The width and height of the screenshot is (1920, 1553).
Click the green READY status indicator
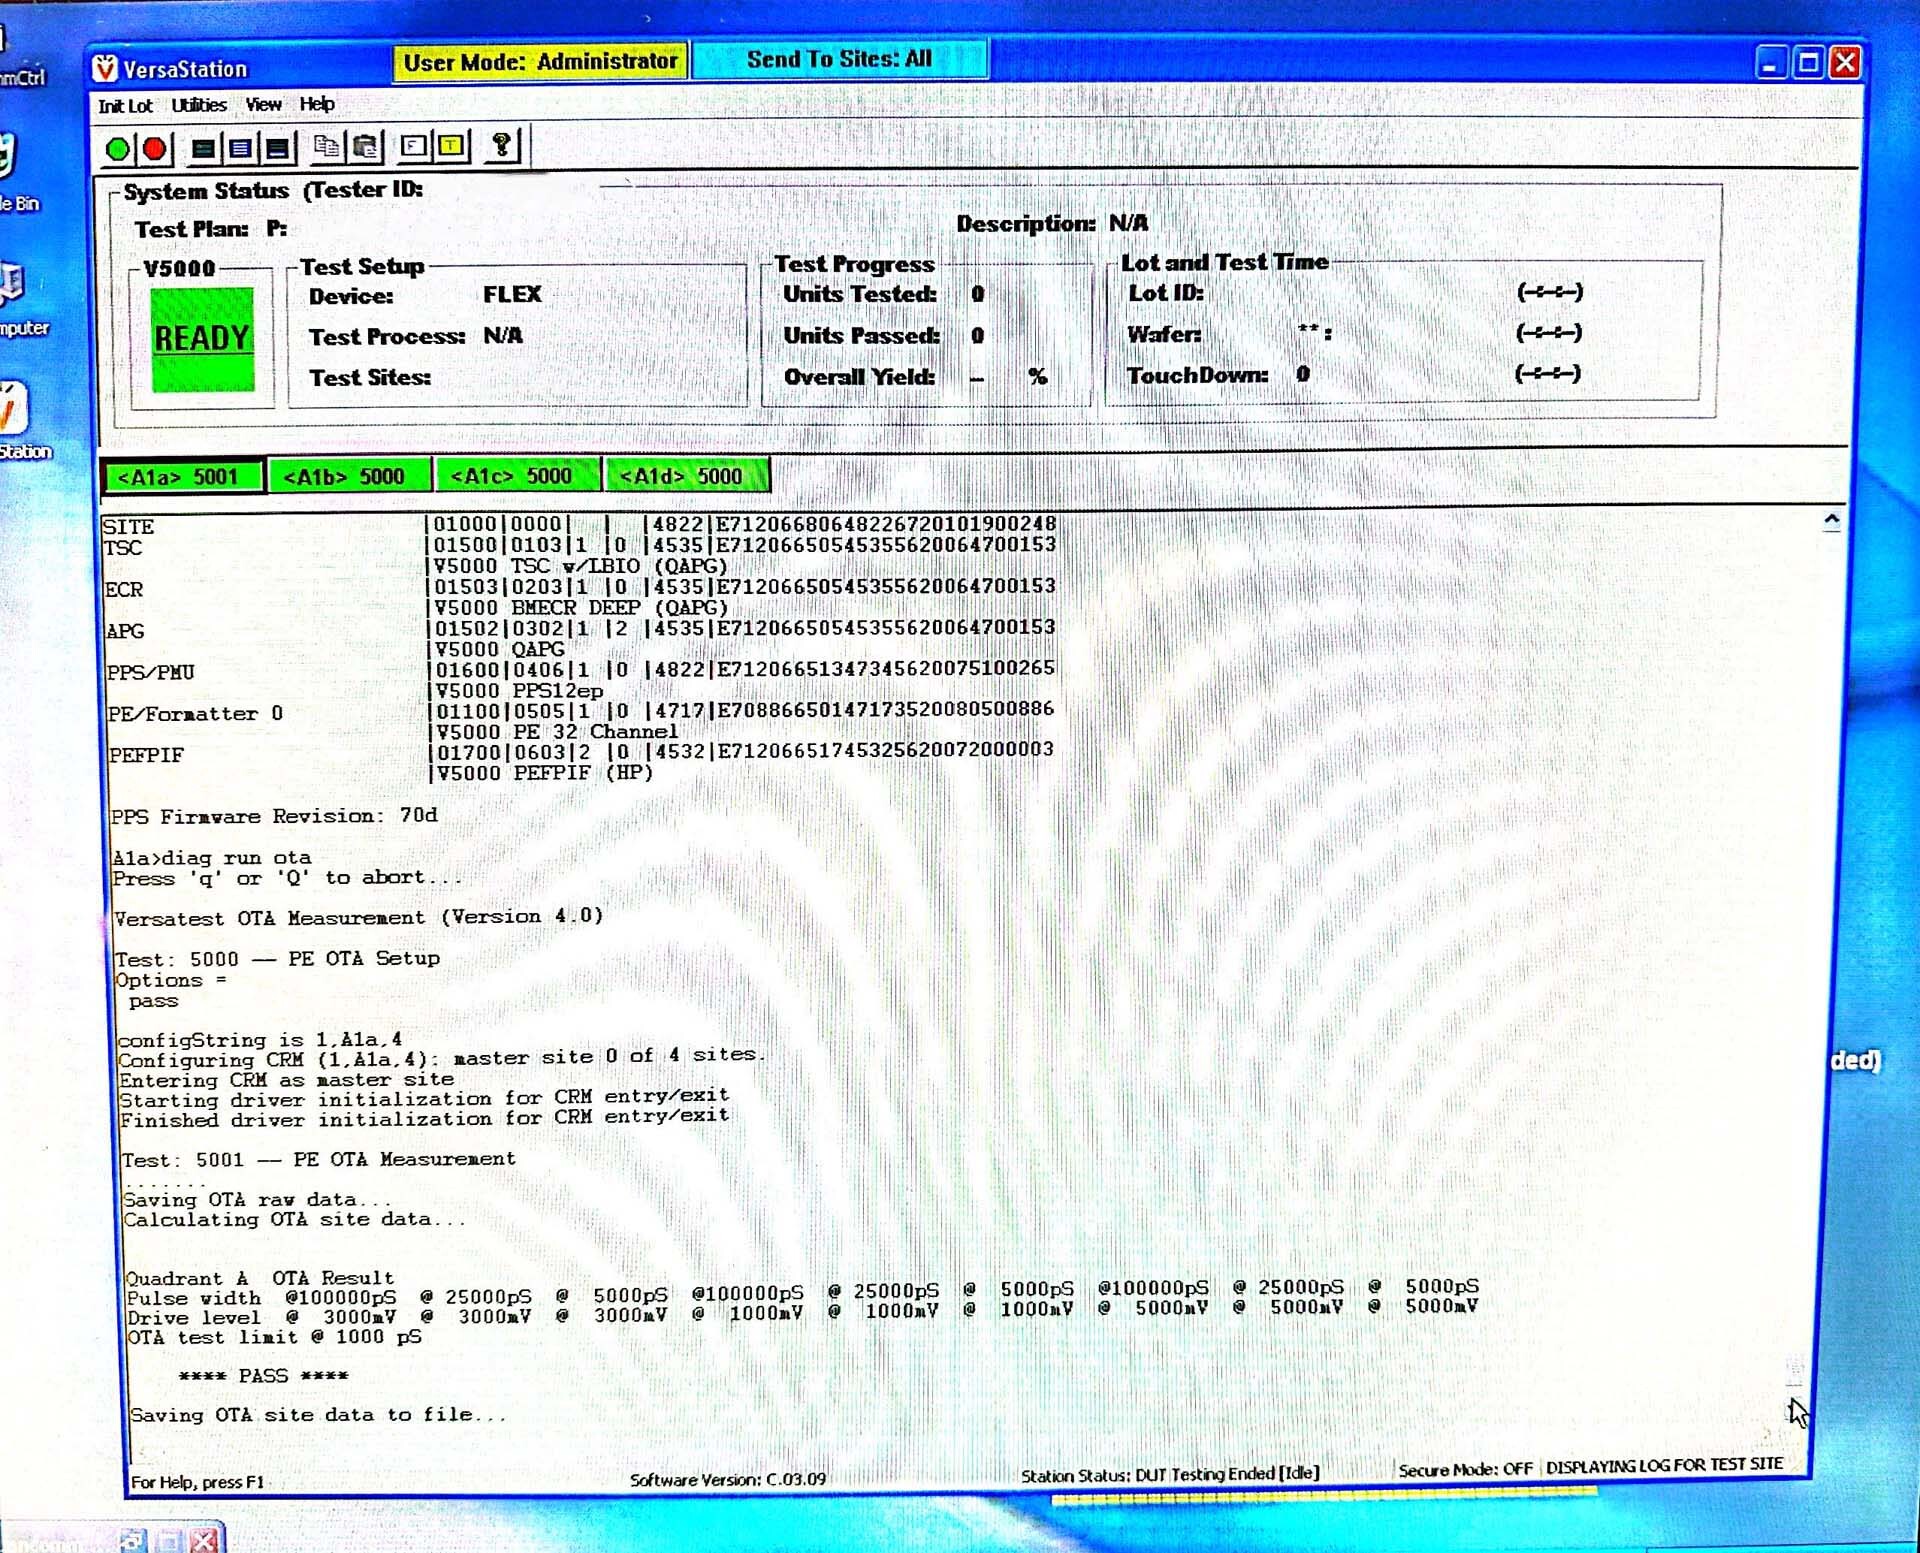click(x=202, y=338)
